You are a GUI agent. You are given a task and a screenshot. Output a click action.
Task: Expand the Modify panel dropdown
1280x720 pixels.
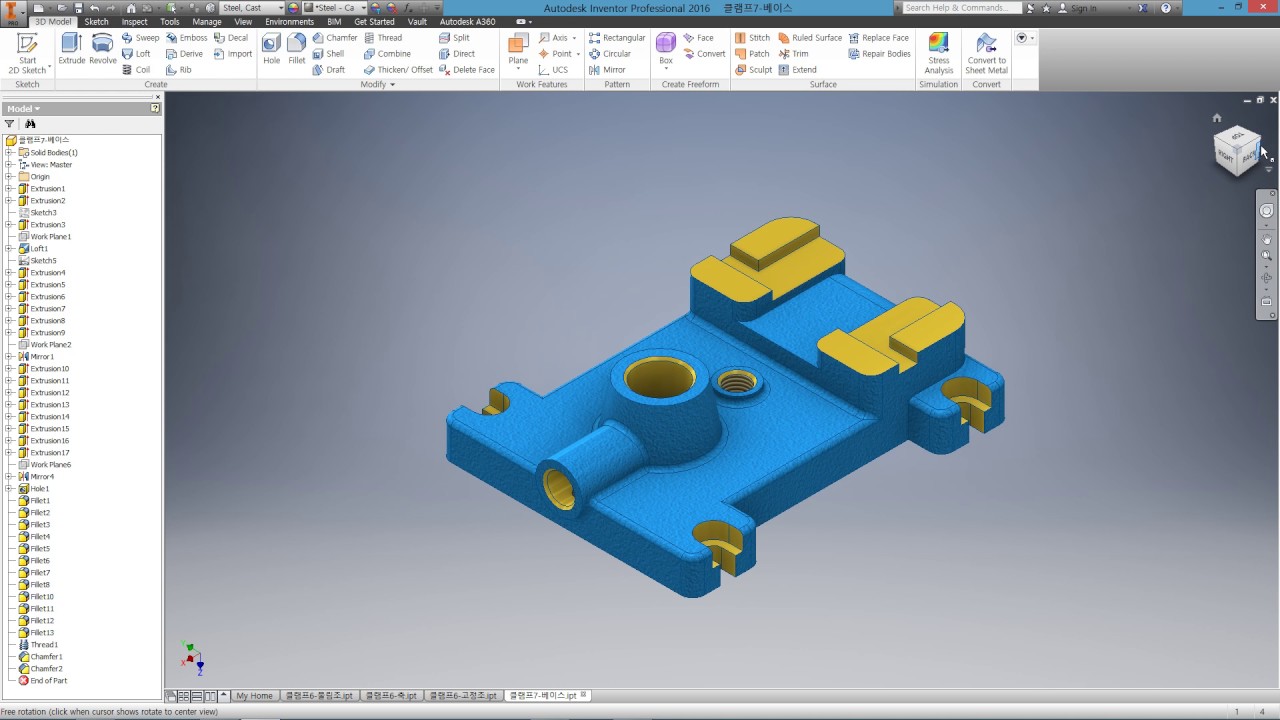378,85
